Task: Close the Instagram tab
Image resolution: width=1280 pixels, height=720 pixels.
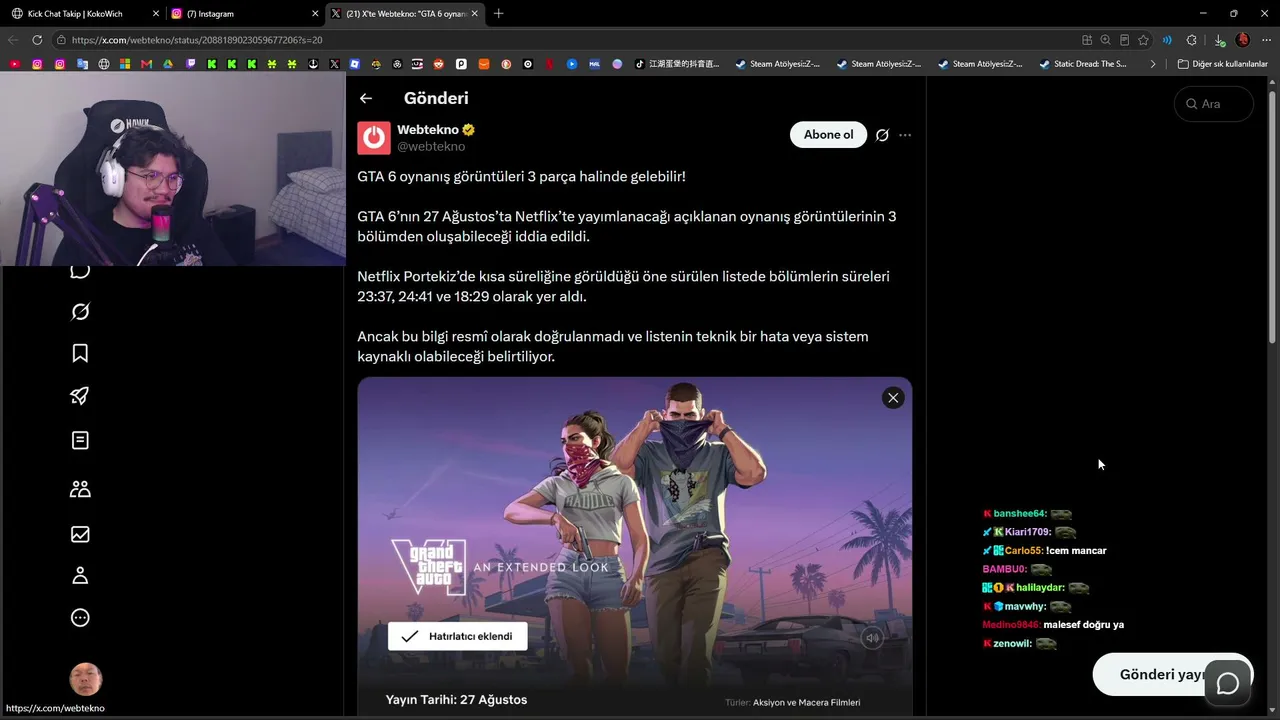Action: tap(315, 14)
